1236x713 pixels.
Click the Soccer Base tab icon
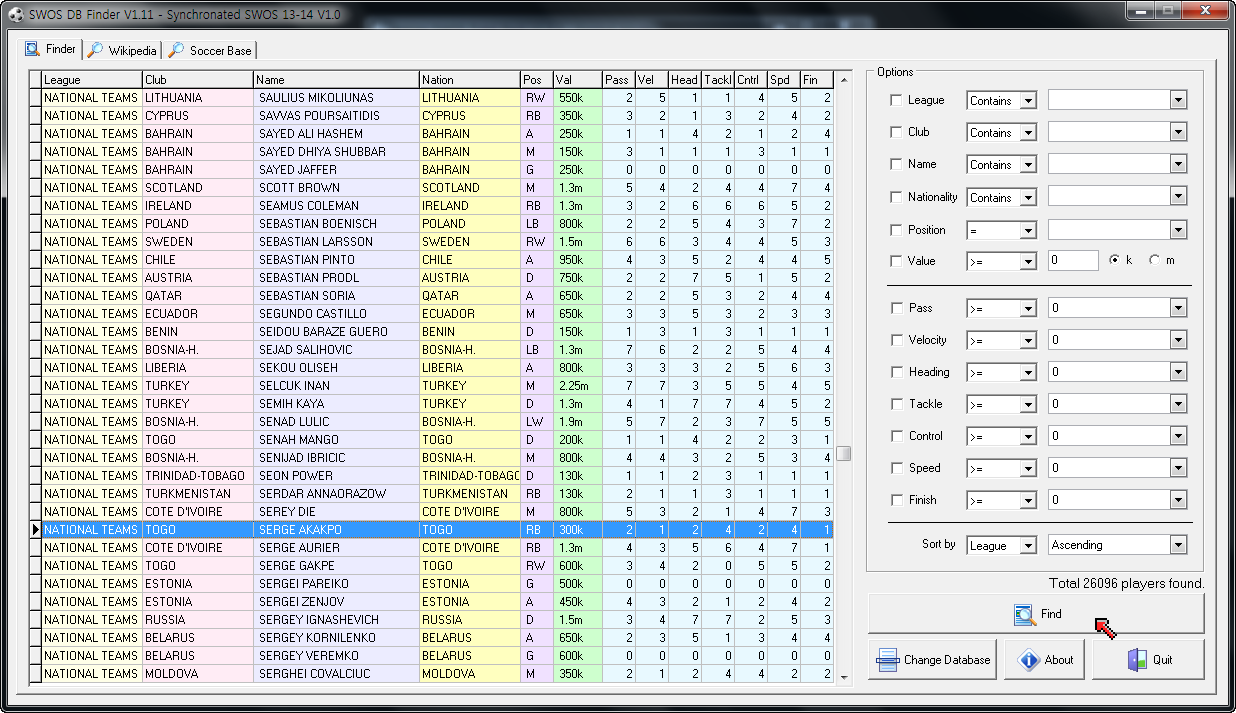coord(176,50)
